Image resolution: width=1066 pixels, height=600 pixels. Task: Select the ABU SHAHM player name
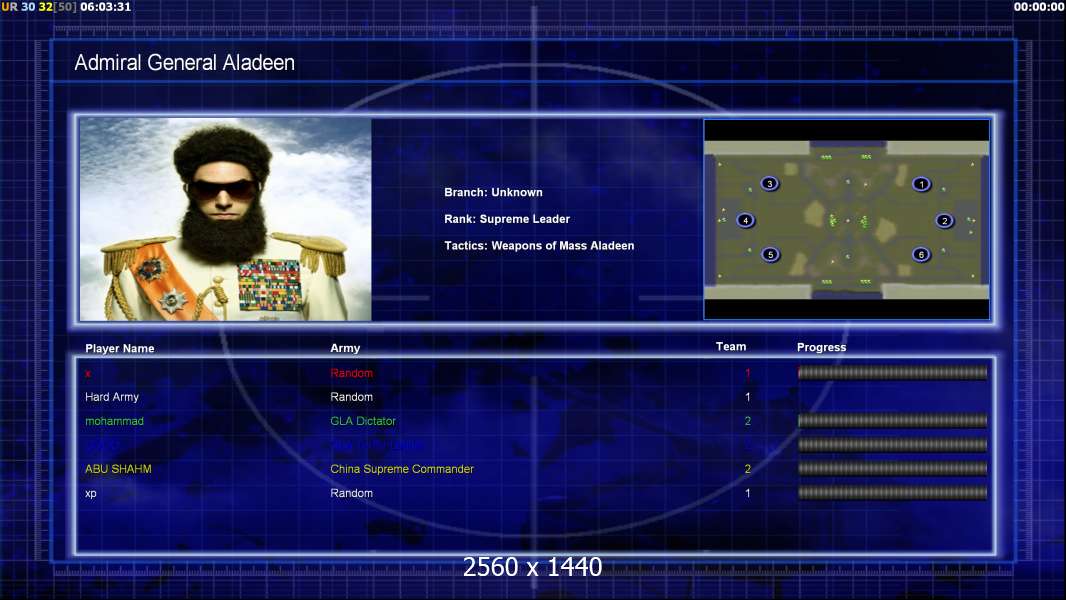(118, 469)
